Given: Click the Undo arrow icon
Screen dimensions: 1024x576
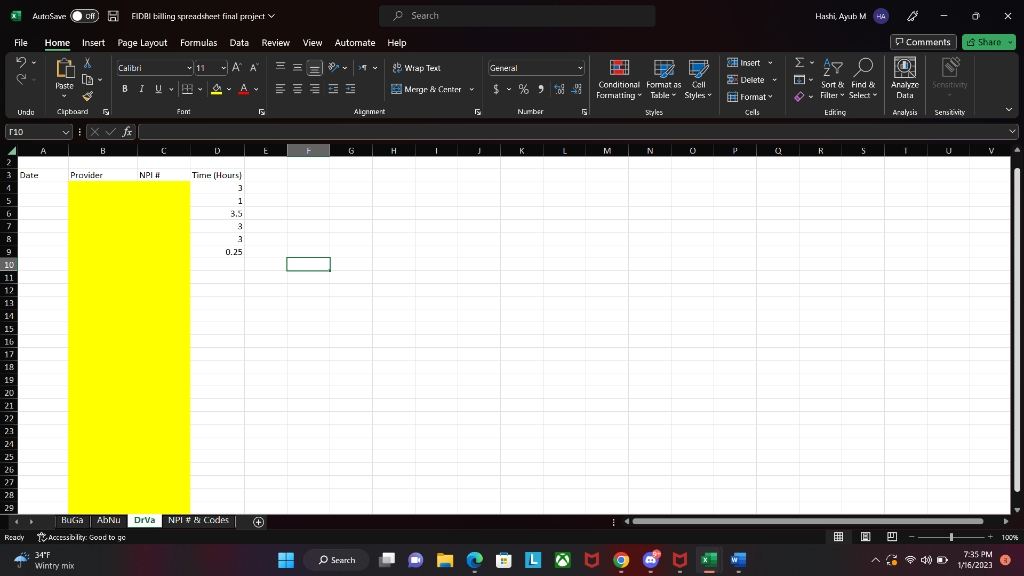Looking at the screenshot, I should pyautogui.click(x=21, y=62).
